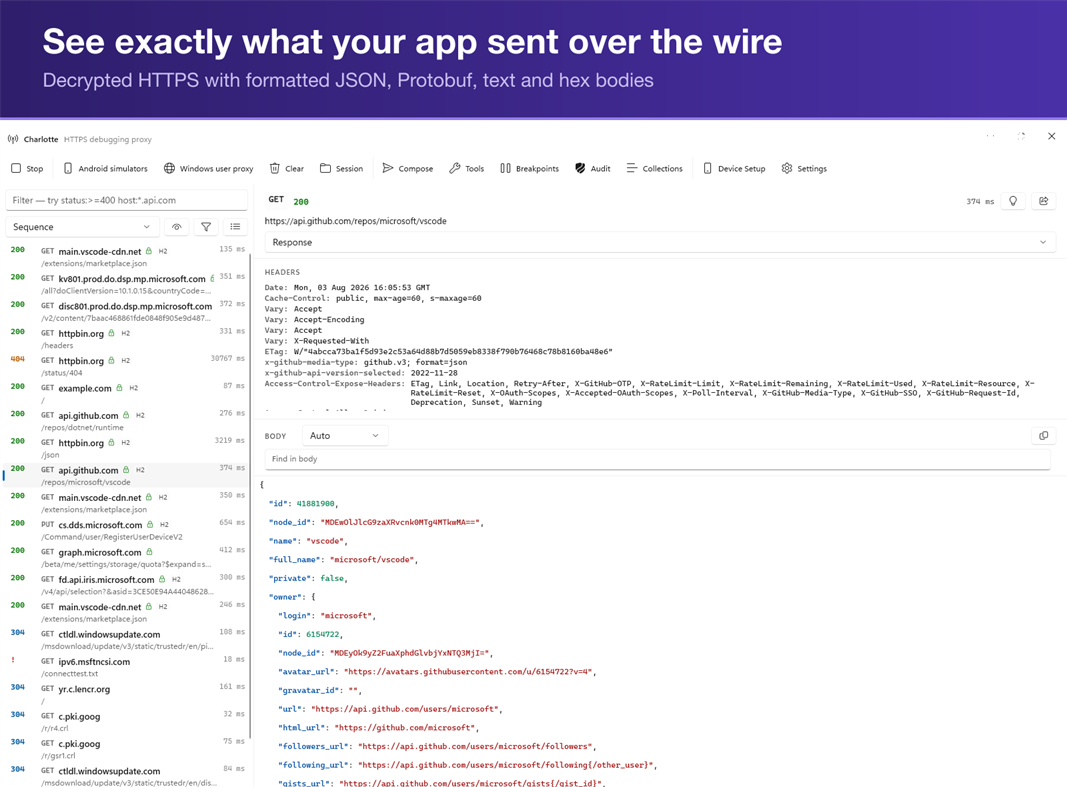The image size is (1067, 787).
Task: Click the request URL api.github.com/repos/microsoft/vscode
Action: click(355, 221)
